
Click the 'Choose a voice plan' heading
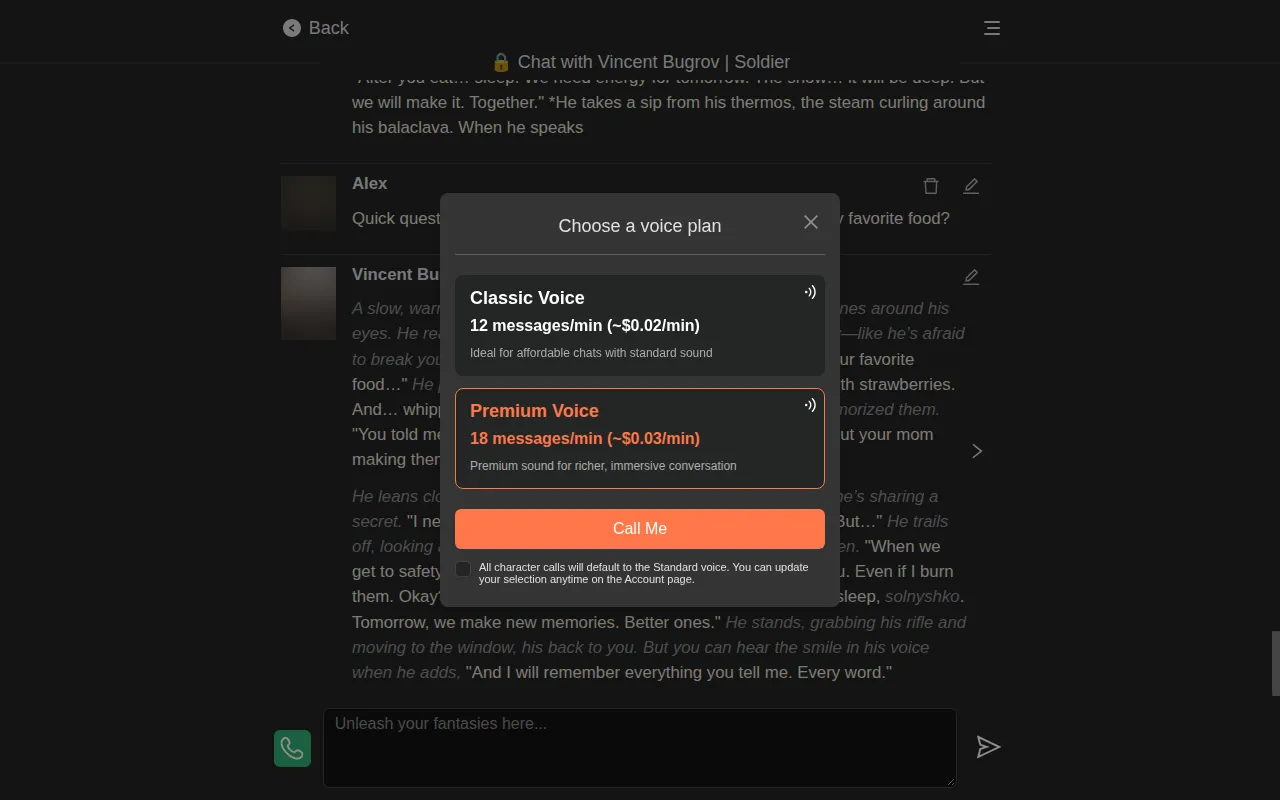point(640,226)
